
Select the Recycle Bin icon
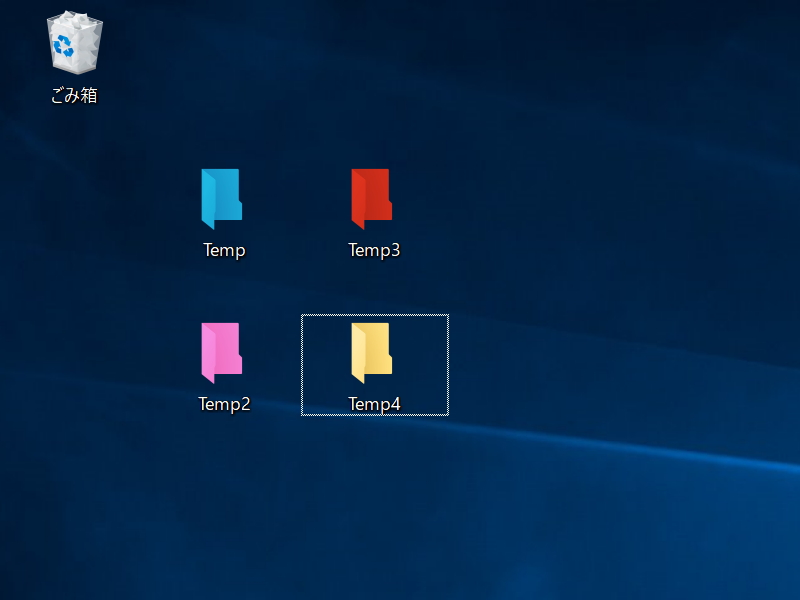pos(74,43)
